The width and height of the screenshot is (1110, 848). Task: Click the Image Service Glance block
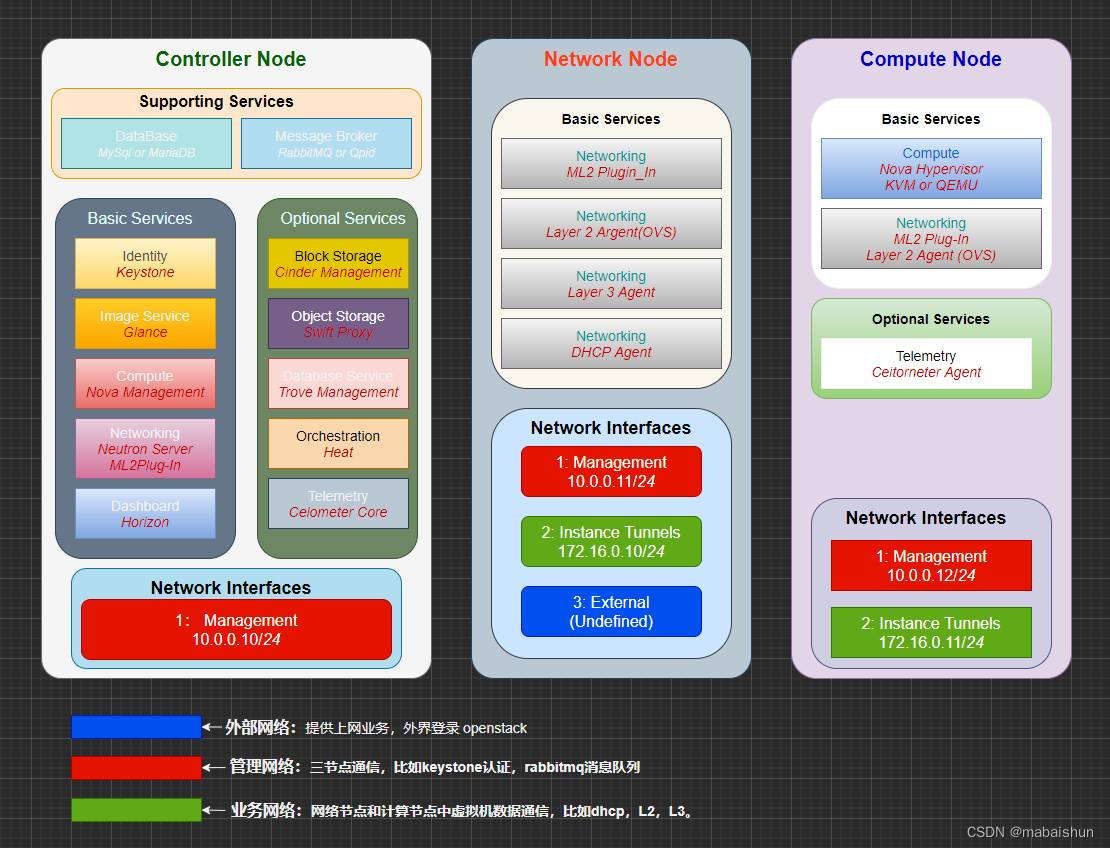(145, 323)
